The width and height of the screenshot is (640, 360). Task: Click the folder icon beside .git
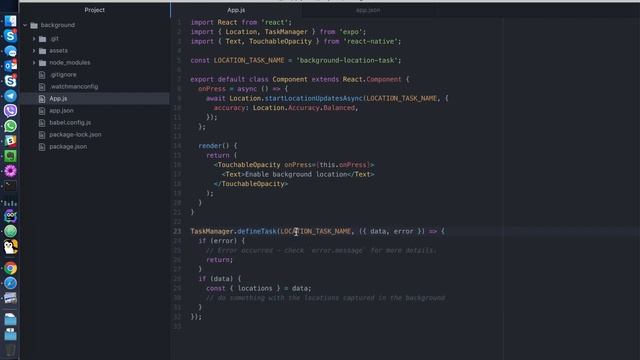(42, 39)
